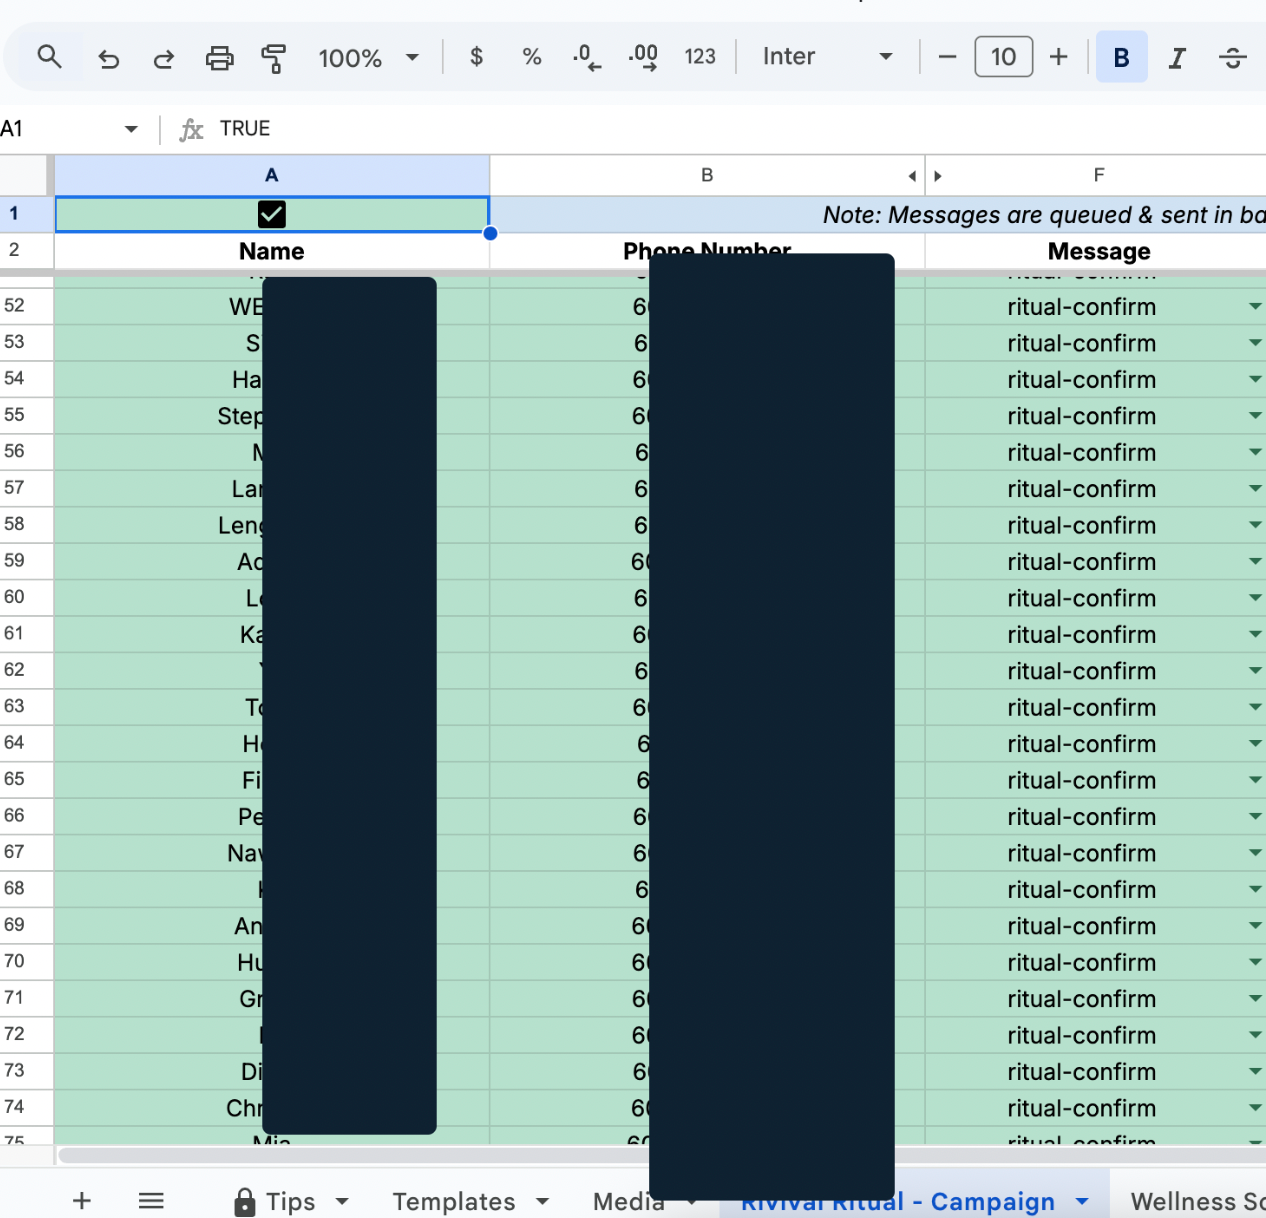1266x1218 pixels.
Task: Open the message dropdown in row 73
Action: tap(1255, 1072)
